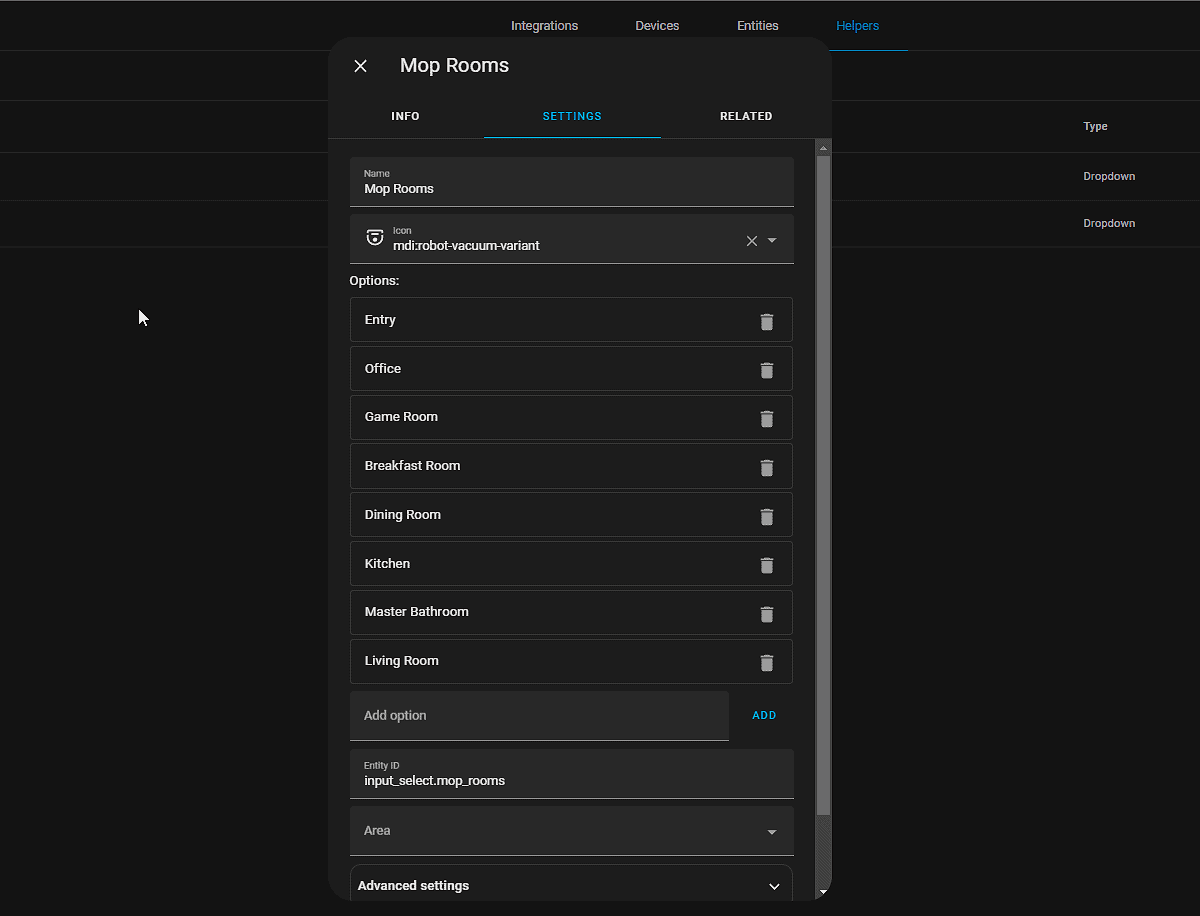1200x916 pixels.
Task: Select the Office option text
Action: (x=383, y=369)
